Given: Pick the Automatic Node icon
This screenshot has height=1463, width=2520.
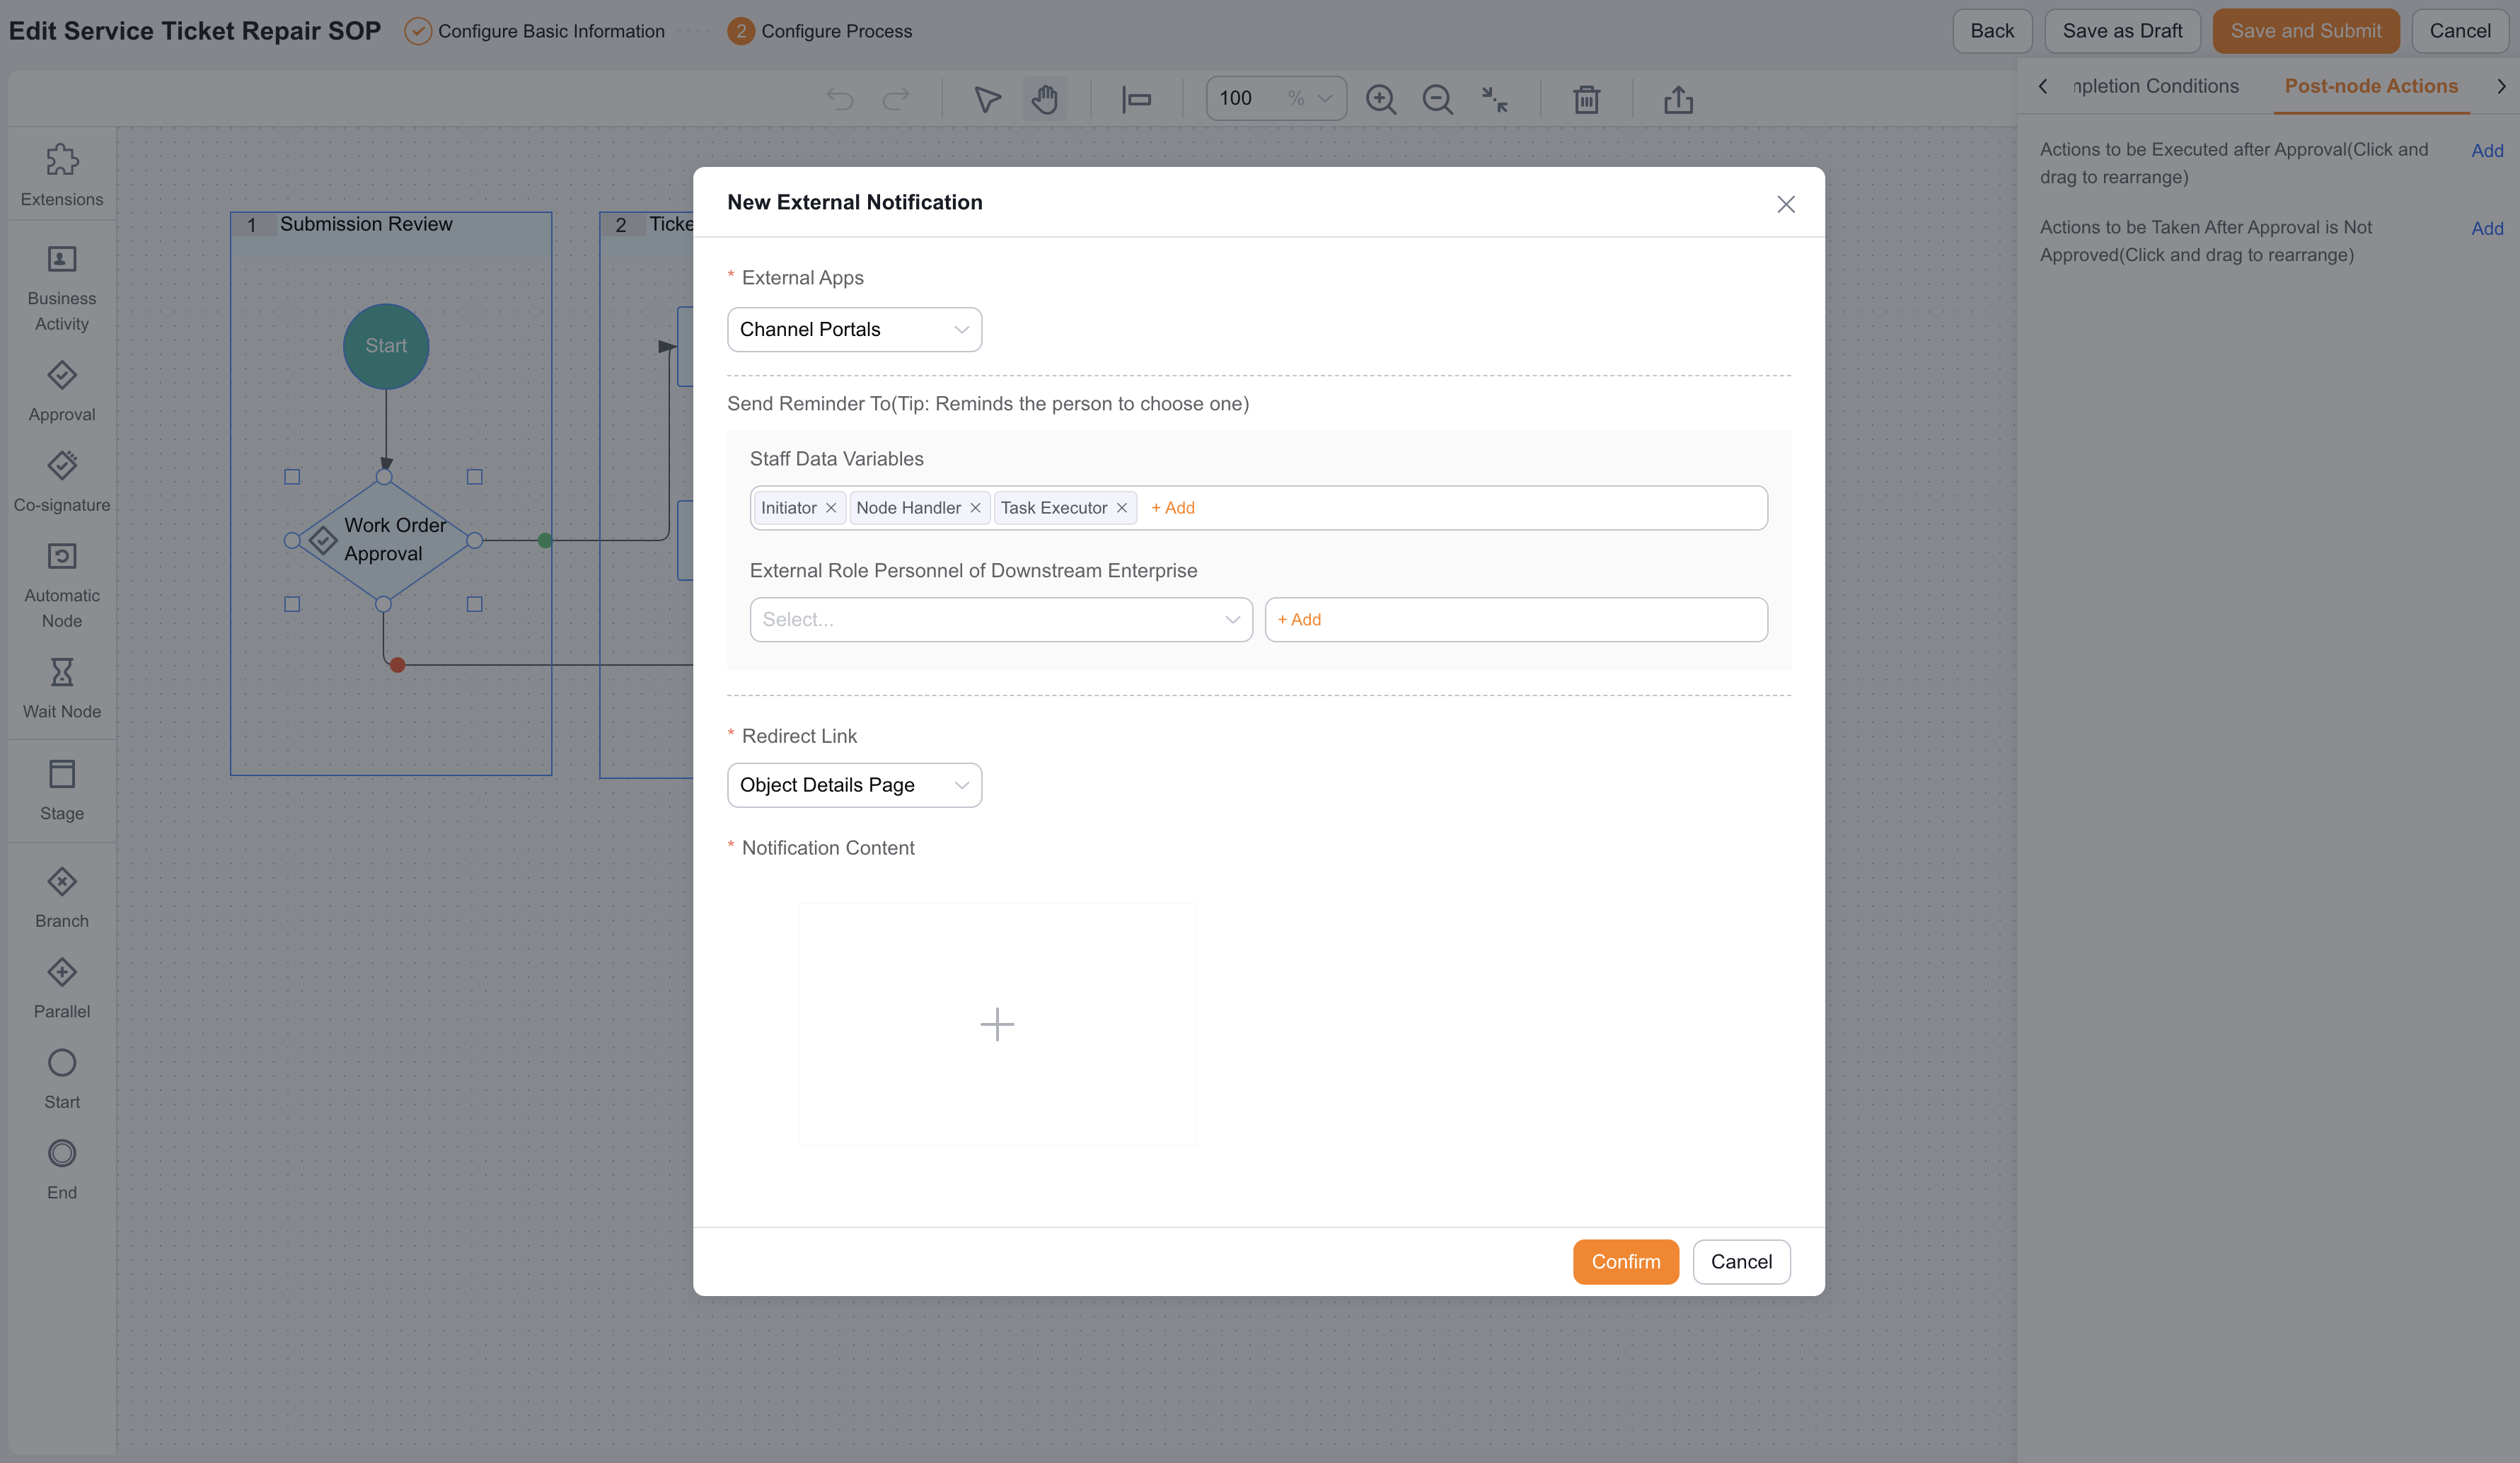Looking at the screenshot, I should pos(62,556).
